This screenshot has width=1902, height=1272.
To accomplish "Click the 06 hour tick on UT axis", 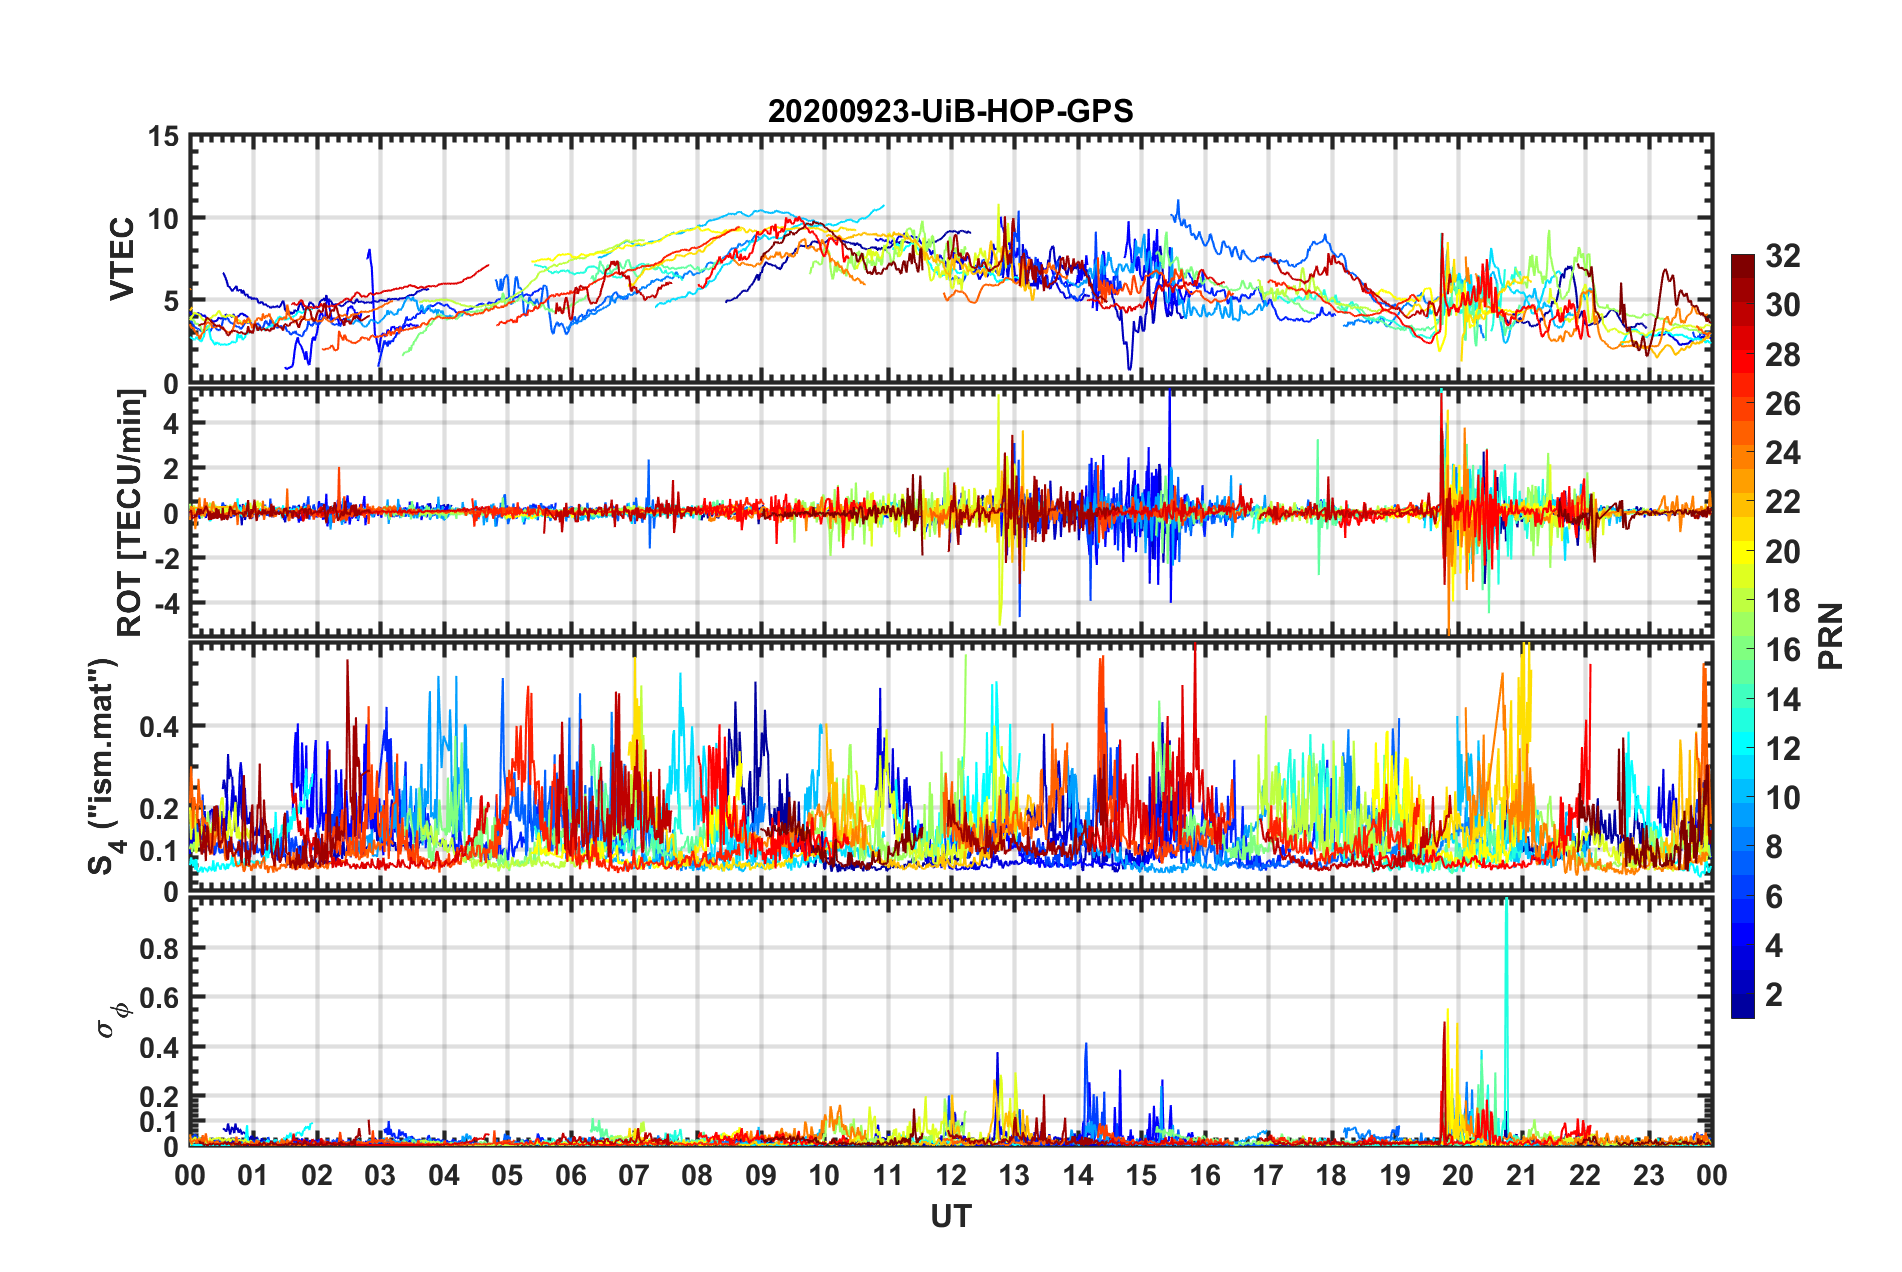I will 570,1175.
